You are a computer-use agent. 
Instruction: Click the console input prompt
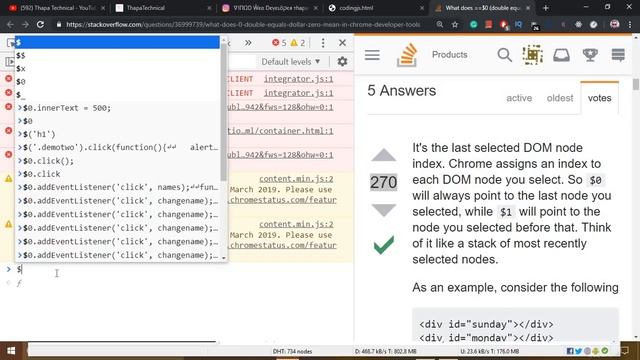tap(180, 269)
